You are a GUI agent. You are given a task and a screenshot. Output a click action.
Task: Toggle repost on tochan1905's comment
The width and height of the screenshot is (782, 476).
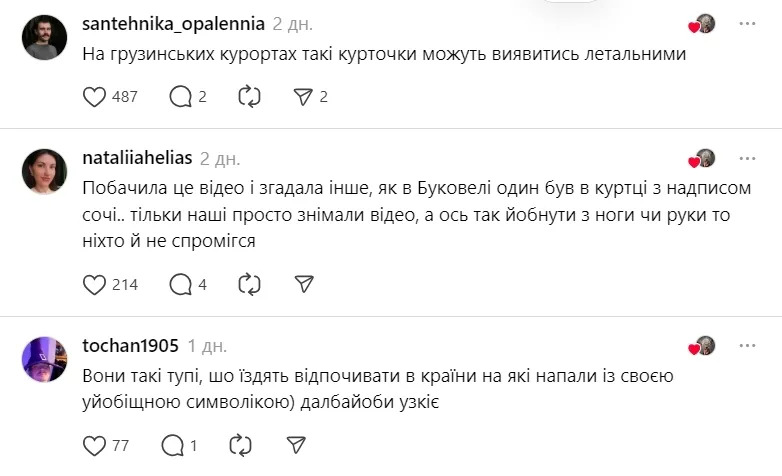pyautogui.click(x=240, y=444)
